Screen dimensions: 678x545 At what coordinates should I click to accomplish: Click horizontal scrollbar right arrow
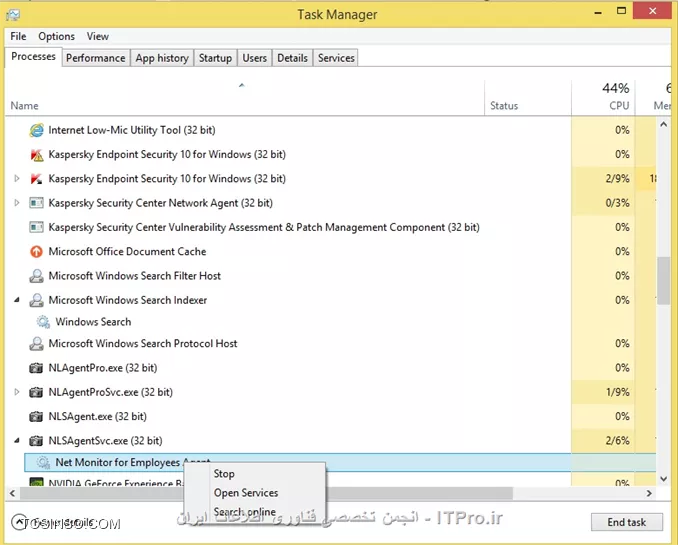pos(649,493)
